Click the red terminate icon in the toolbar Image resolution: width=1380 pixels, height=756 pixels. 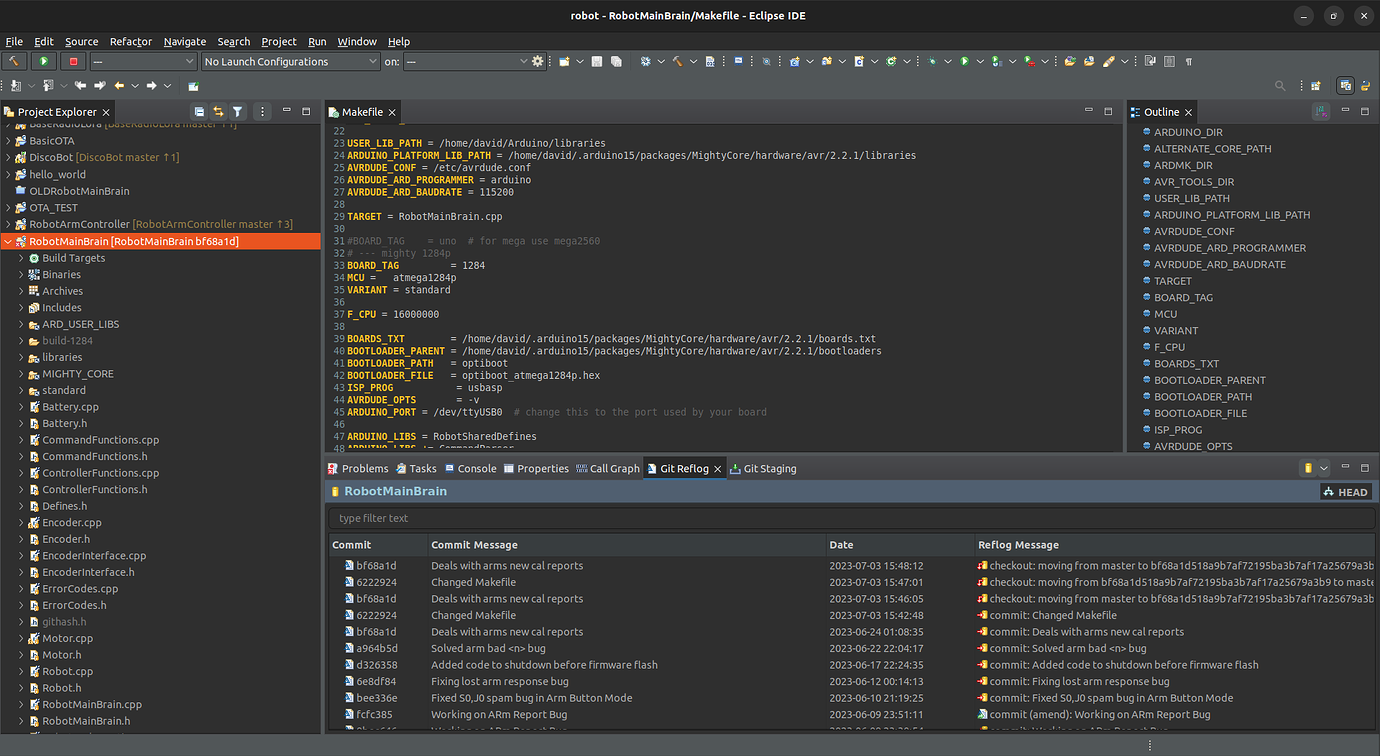pyautogui.click(x=71, y=61)
